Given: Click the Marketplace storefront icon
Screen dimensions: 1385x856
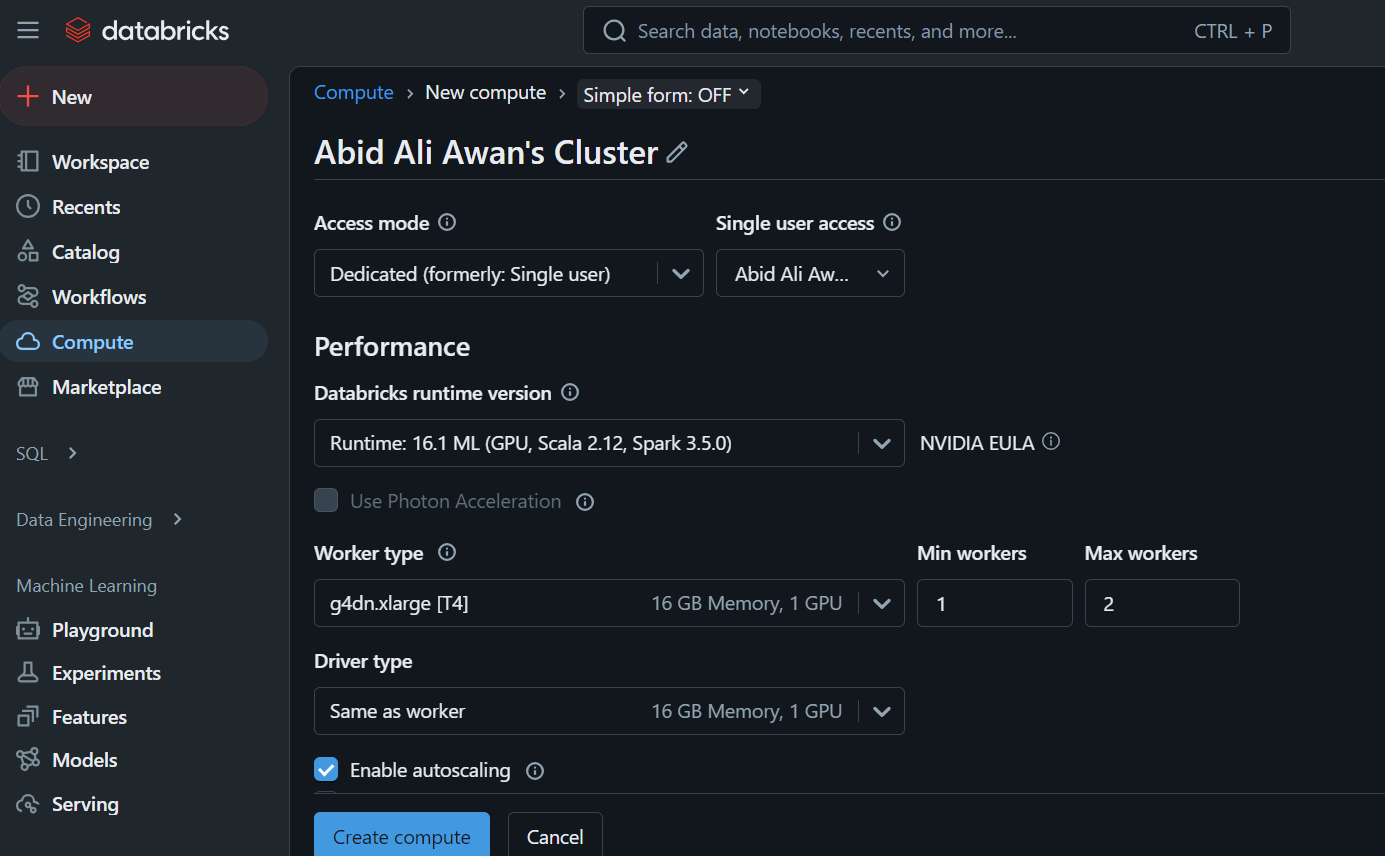Looking at the screenshot, I should coord(28,387).
